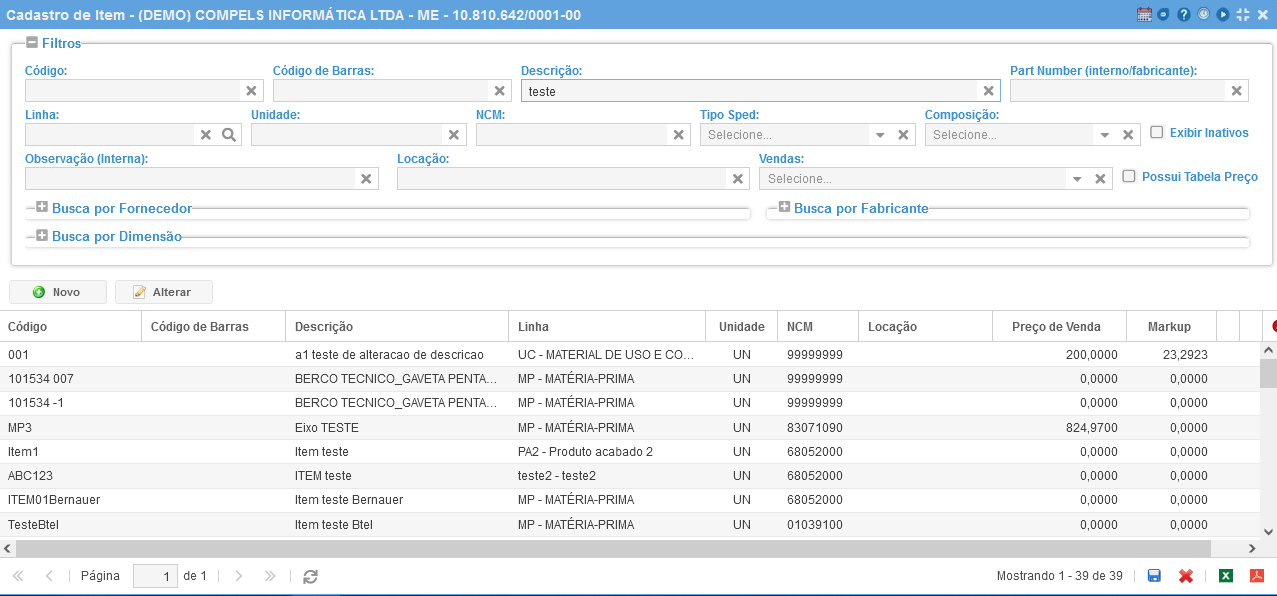Sort by Código de Barras column header
The height and width of the screenshot is (596, 1277).
[213, 327]
